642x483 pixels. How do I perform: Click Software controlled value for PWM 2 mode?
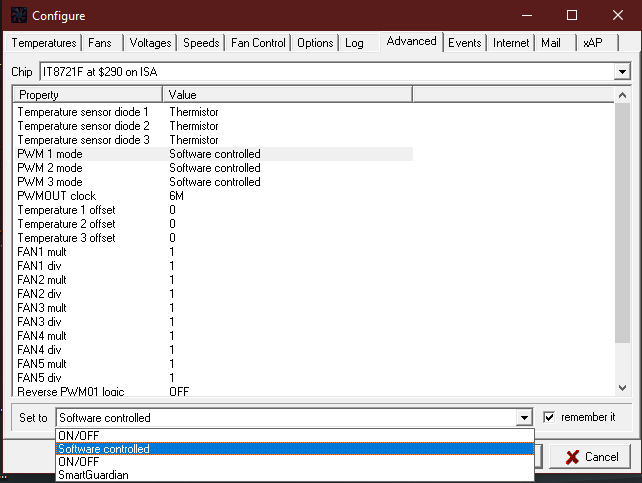click(215, 168)
